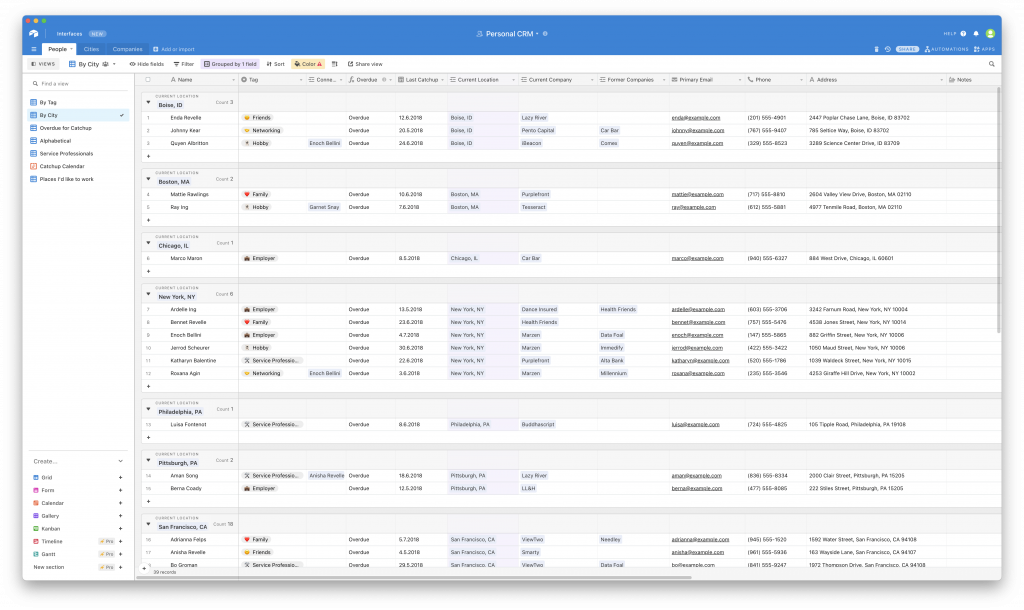The image size is (1024, 610).
Task: Switch to the Cities tab
Action: tap(91, 49)
